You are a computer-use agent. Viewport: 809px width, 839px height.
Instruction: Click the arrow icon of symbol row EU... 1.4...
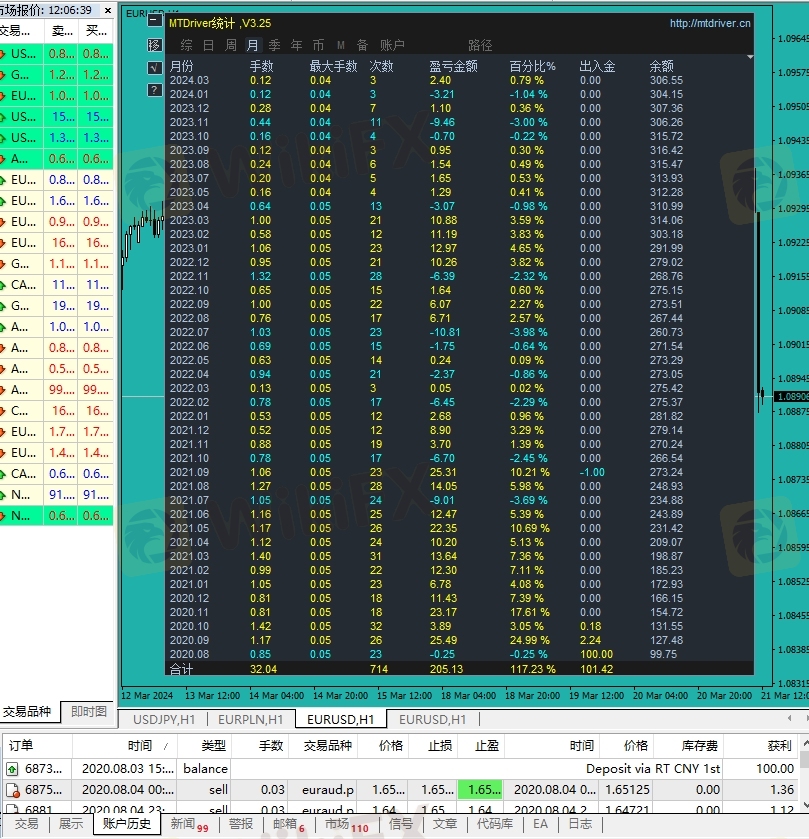pos(3,453)
